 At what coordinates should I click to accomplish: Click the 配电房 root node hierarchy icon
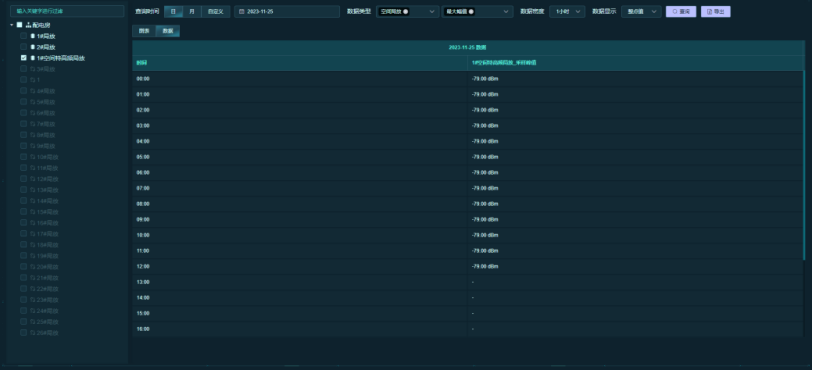(29, 25)
